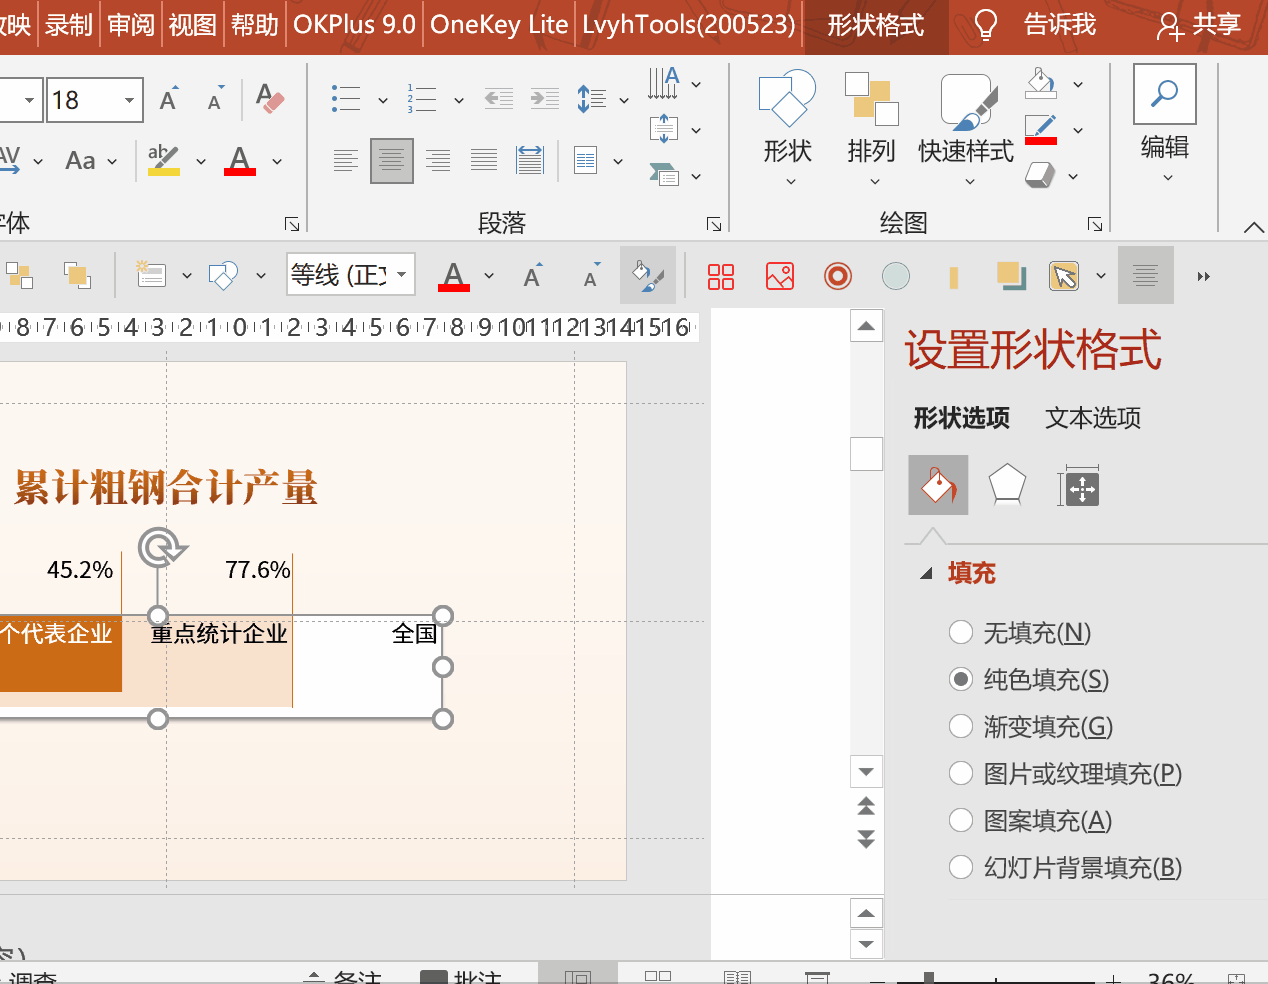This screenshot has width=1268, height=984.
Task: Decrease font size with smaller A icon
Action: (216, 99)
